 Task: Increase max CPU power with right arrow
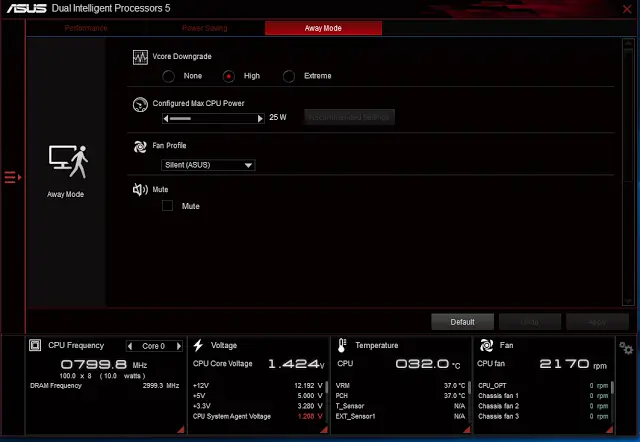click(x=260, y=119)
